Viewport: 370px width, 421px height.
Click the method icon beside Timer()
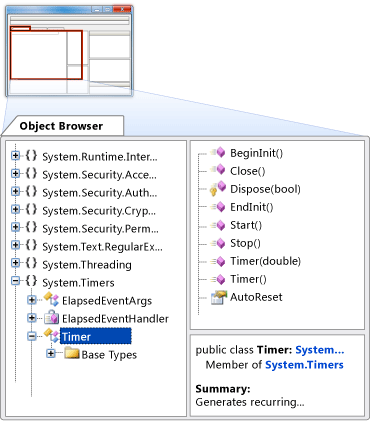[x=218, y=279]
